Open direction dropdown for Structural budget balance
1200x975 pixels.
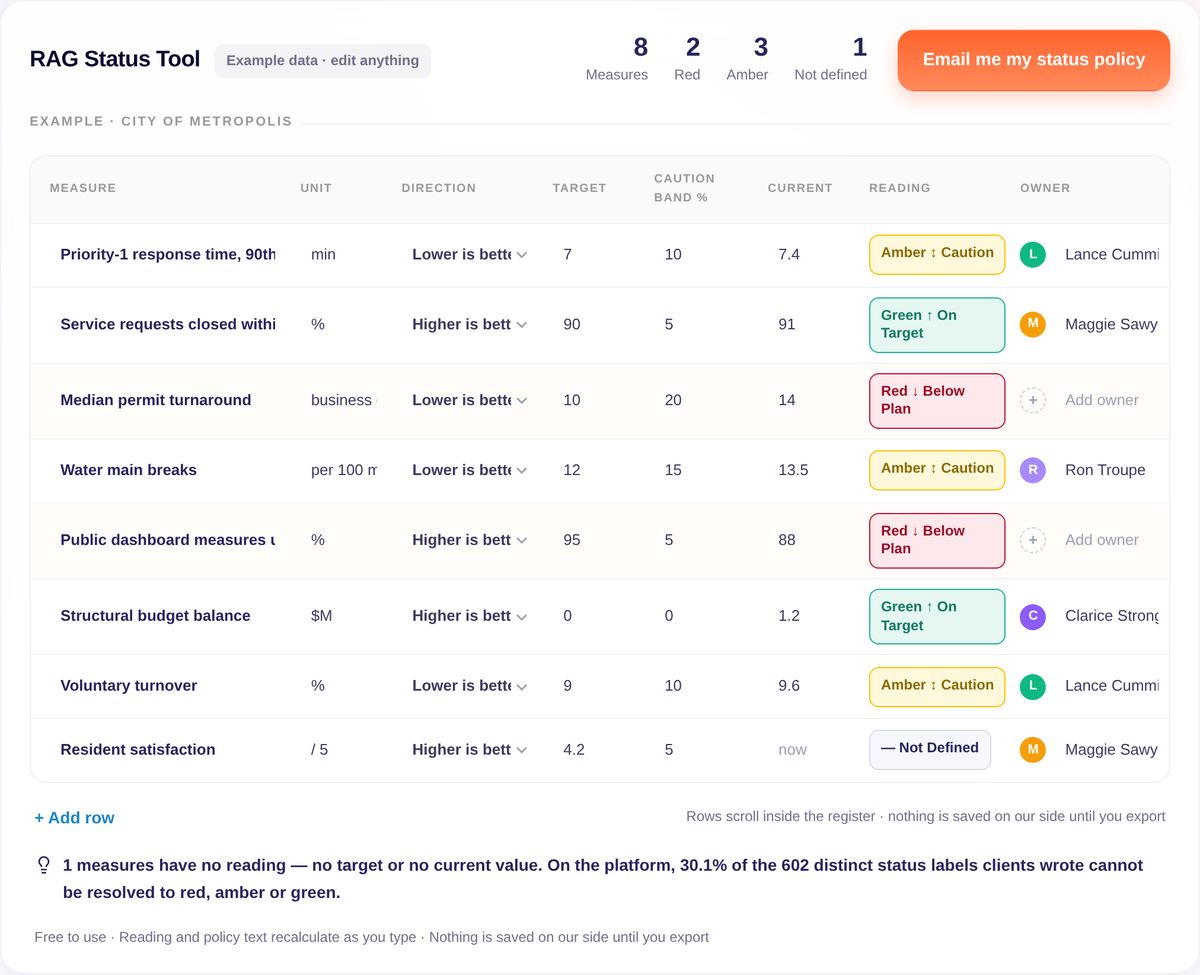[469, 616]
